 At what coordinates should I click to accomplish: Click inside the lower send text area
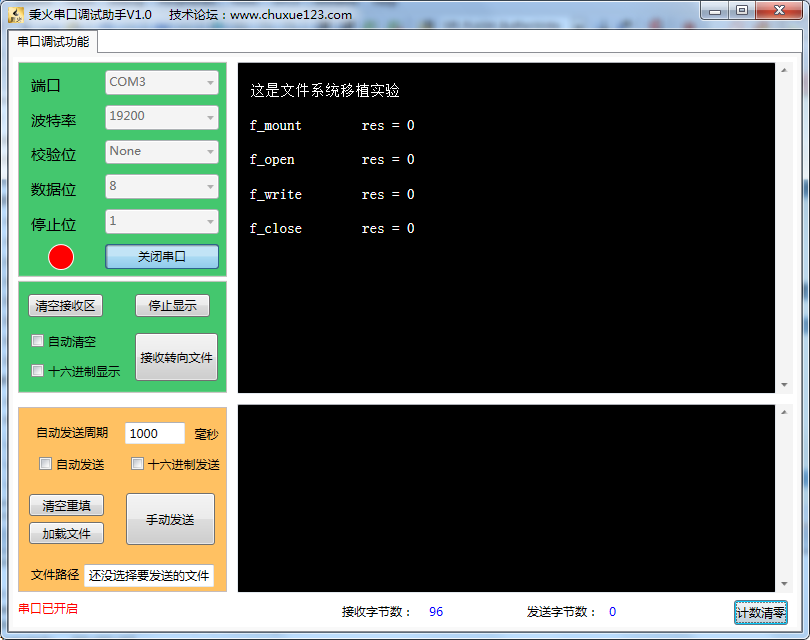(506, 498)
